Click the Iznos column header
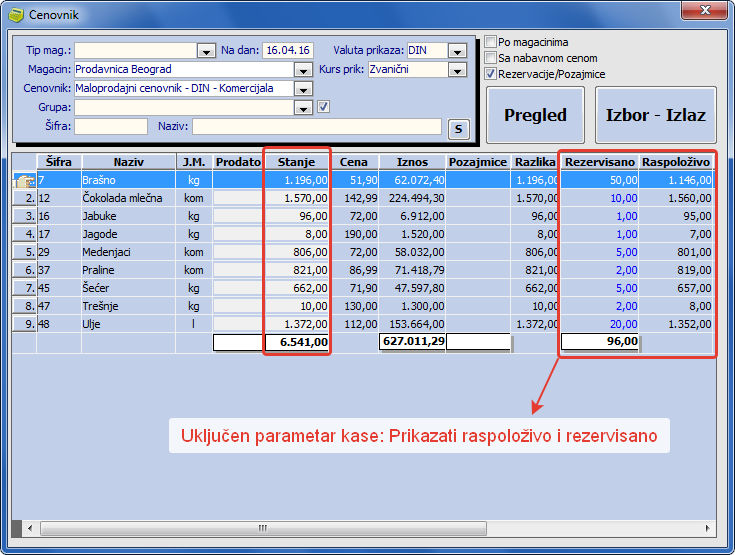Image resolution: width=735 pixels, height=555 pixels. 412,162
